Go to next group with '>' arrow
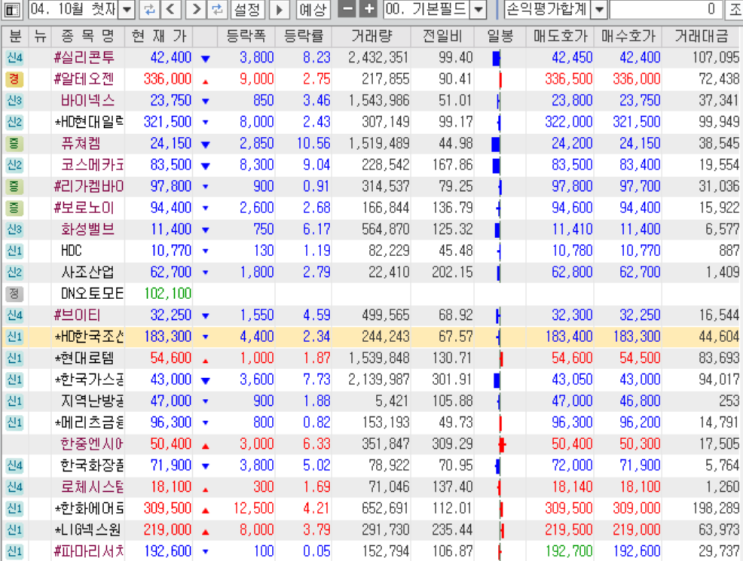Image resolution: width=743 pixels, height=561 pixels. [x=196, y=9]
